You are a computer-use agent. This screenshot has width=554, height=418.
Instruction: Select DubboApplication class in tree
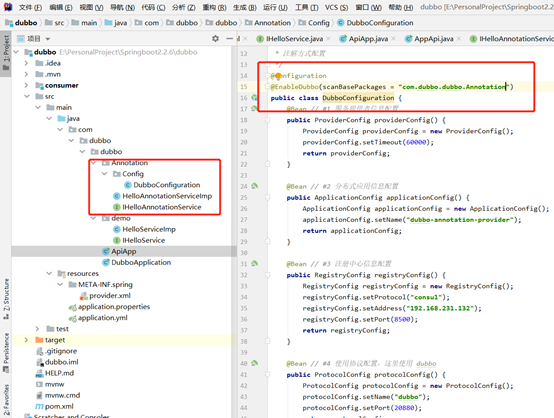point(136,263)
